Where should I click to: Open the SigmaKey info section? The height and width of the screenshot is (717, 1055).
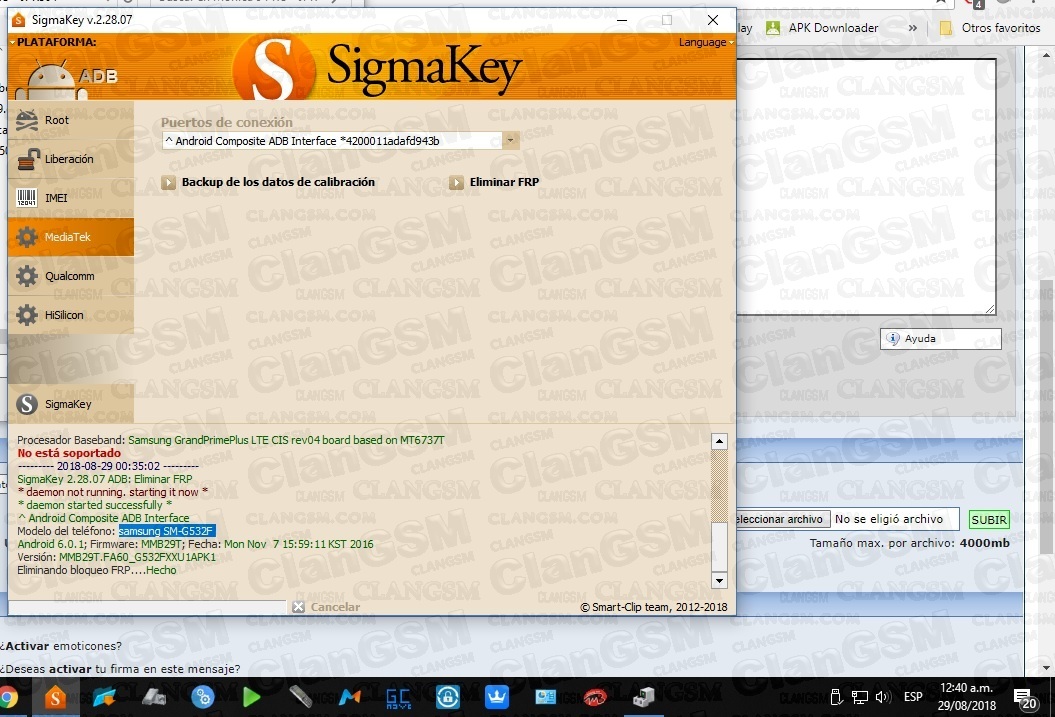[71, 404]
